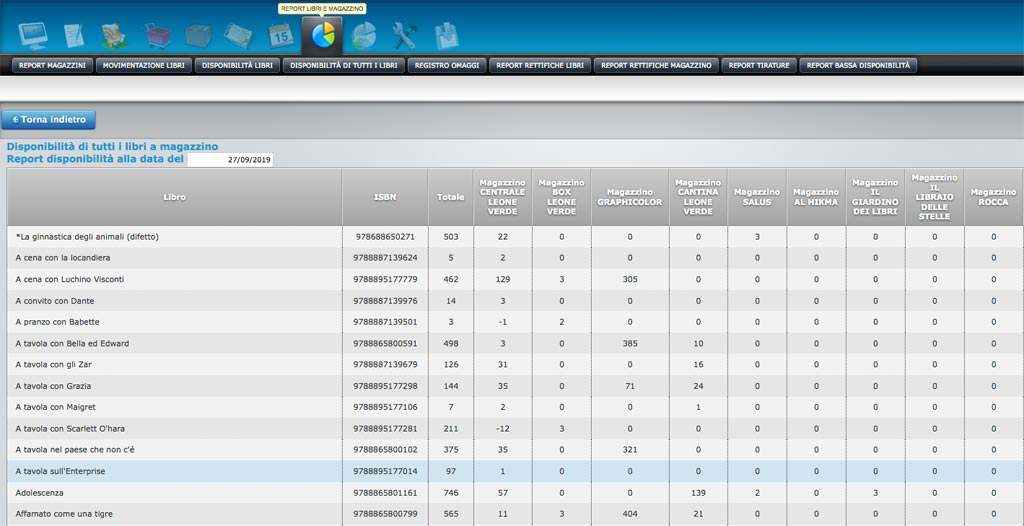The width and height of the screenshot is (1024, 526).
Task: Select highlighted row A tavola sull'Enterprise
Action: click(x=515, y=471)
